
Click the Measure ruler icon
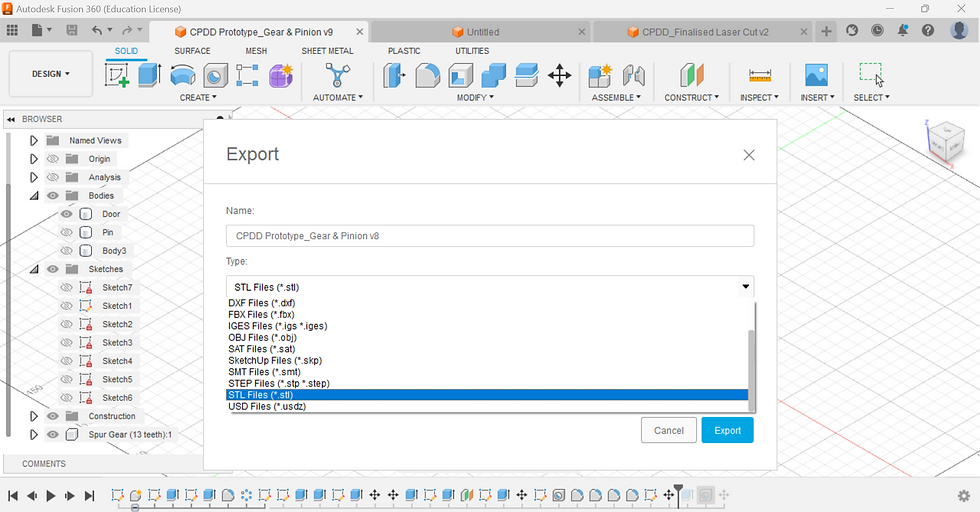(759, 76)
